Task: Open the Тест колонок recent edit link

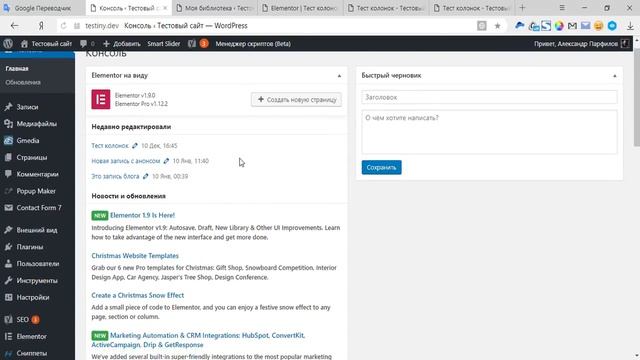Action: (110, 146)
